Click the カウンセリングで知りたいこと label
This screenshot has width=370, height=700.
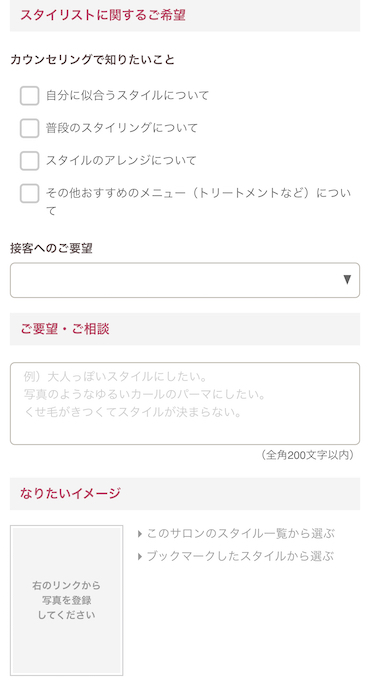pyautogui.click(x=92, y=60)
